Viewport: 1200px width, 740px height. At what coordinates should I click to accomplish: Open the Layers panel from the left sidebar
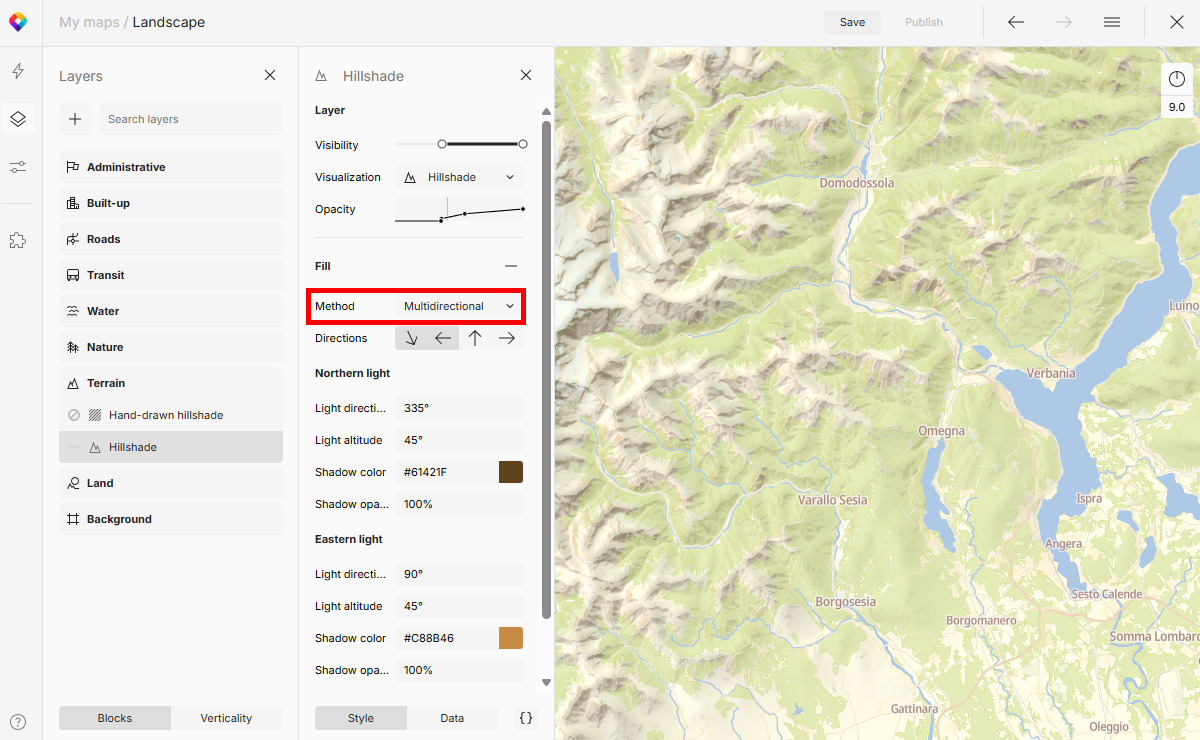[x=18, y=119]
